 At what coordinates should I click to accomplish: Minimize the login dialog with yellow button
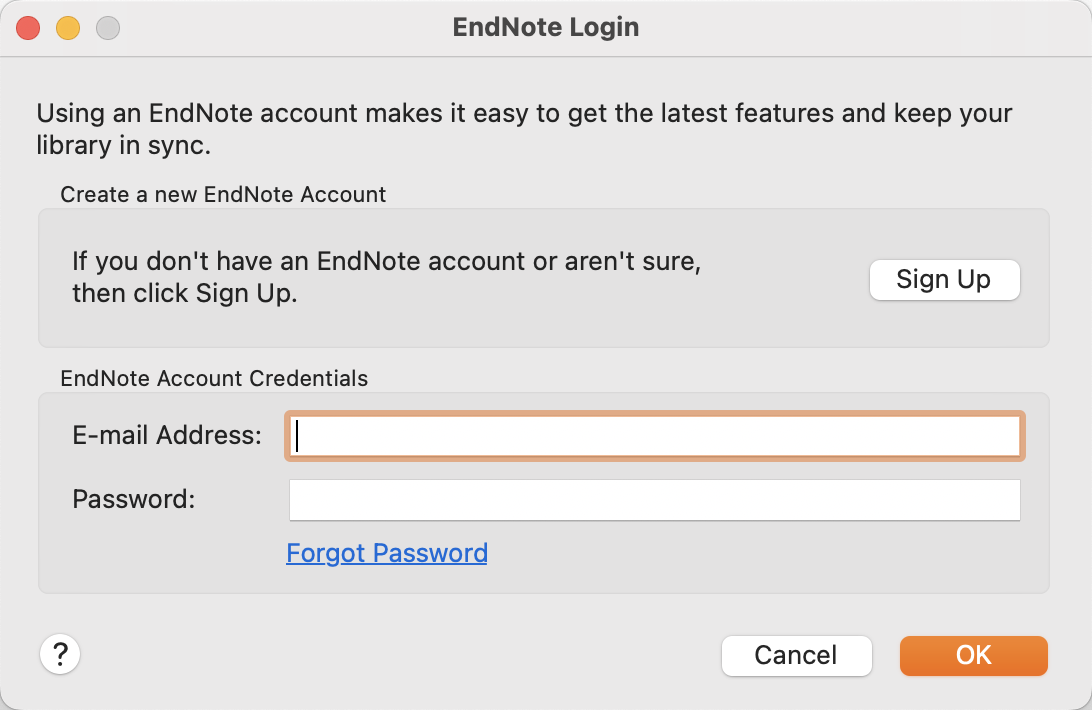point(68,28)
